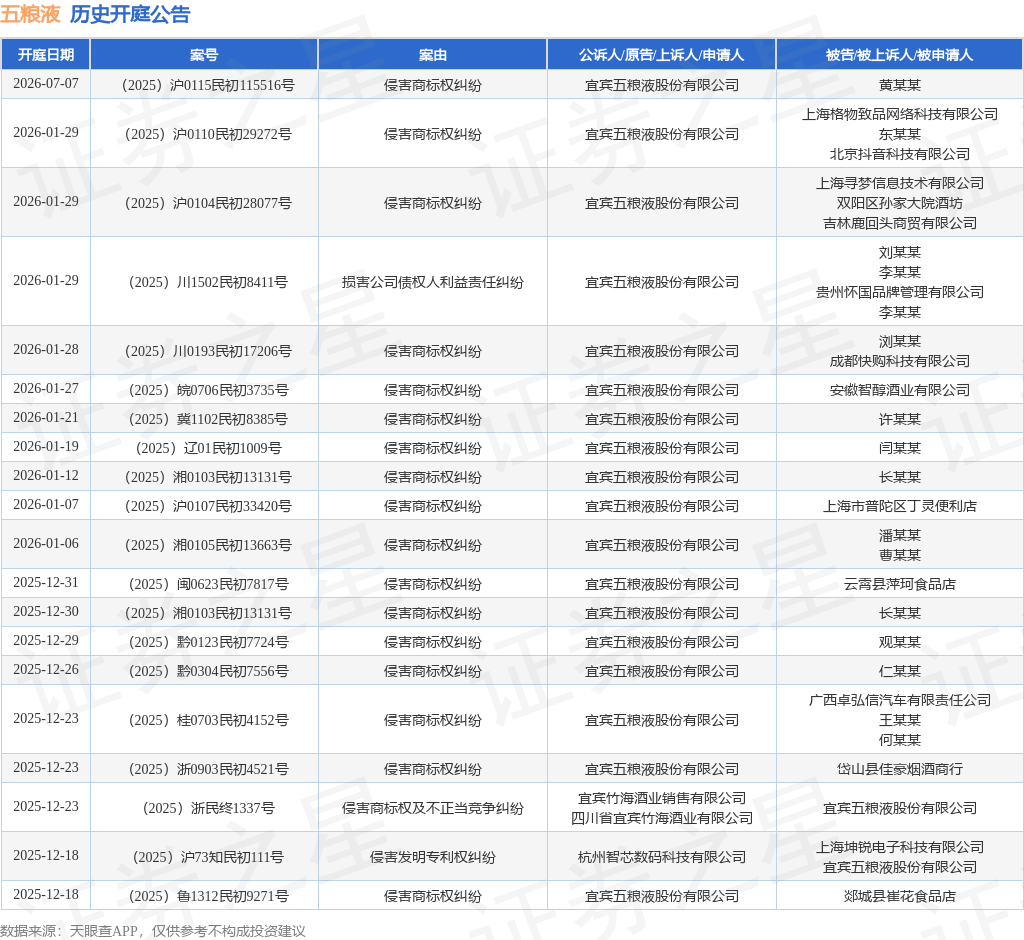Select case number 川0193民初17206号
1024x940 pixels.
pos(208,351)
